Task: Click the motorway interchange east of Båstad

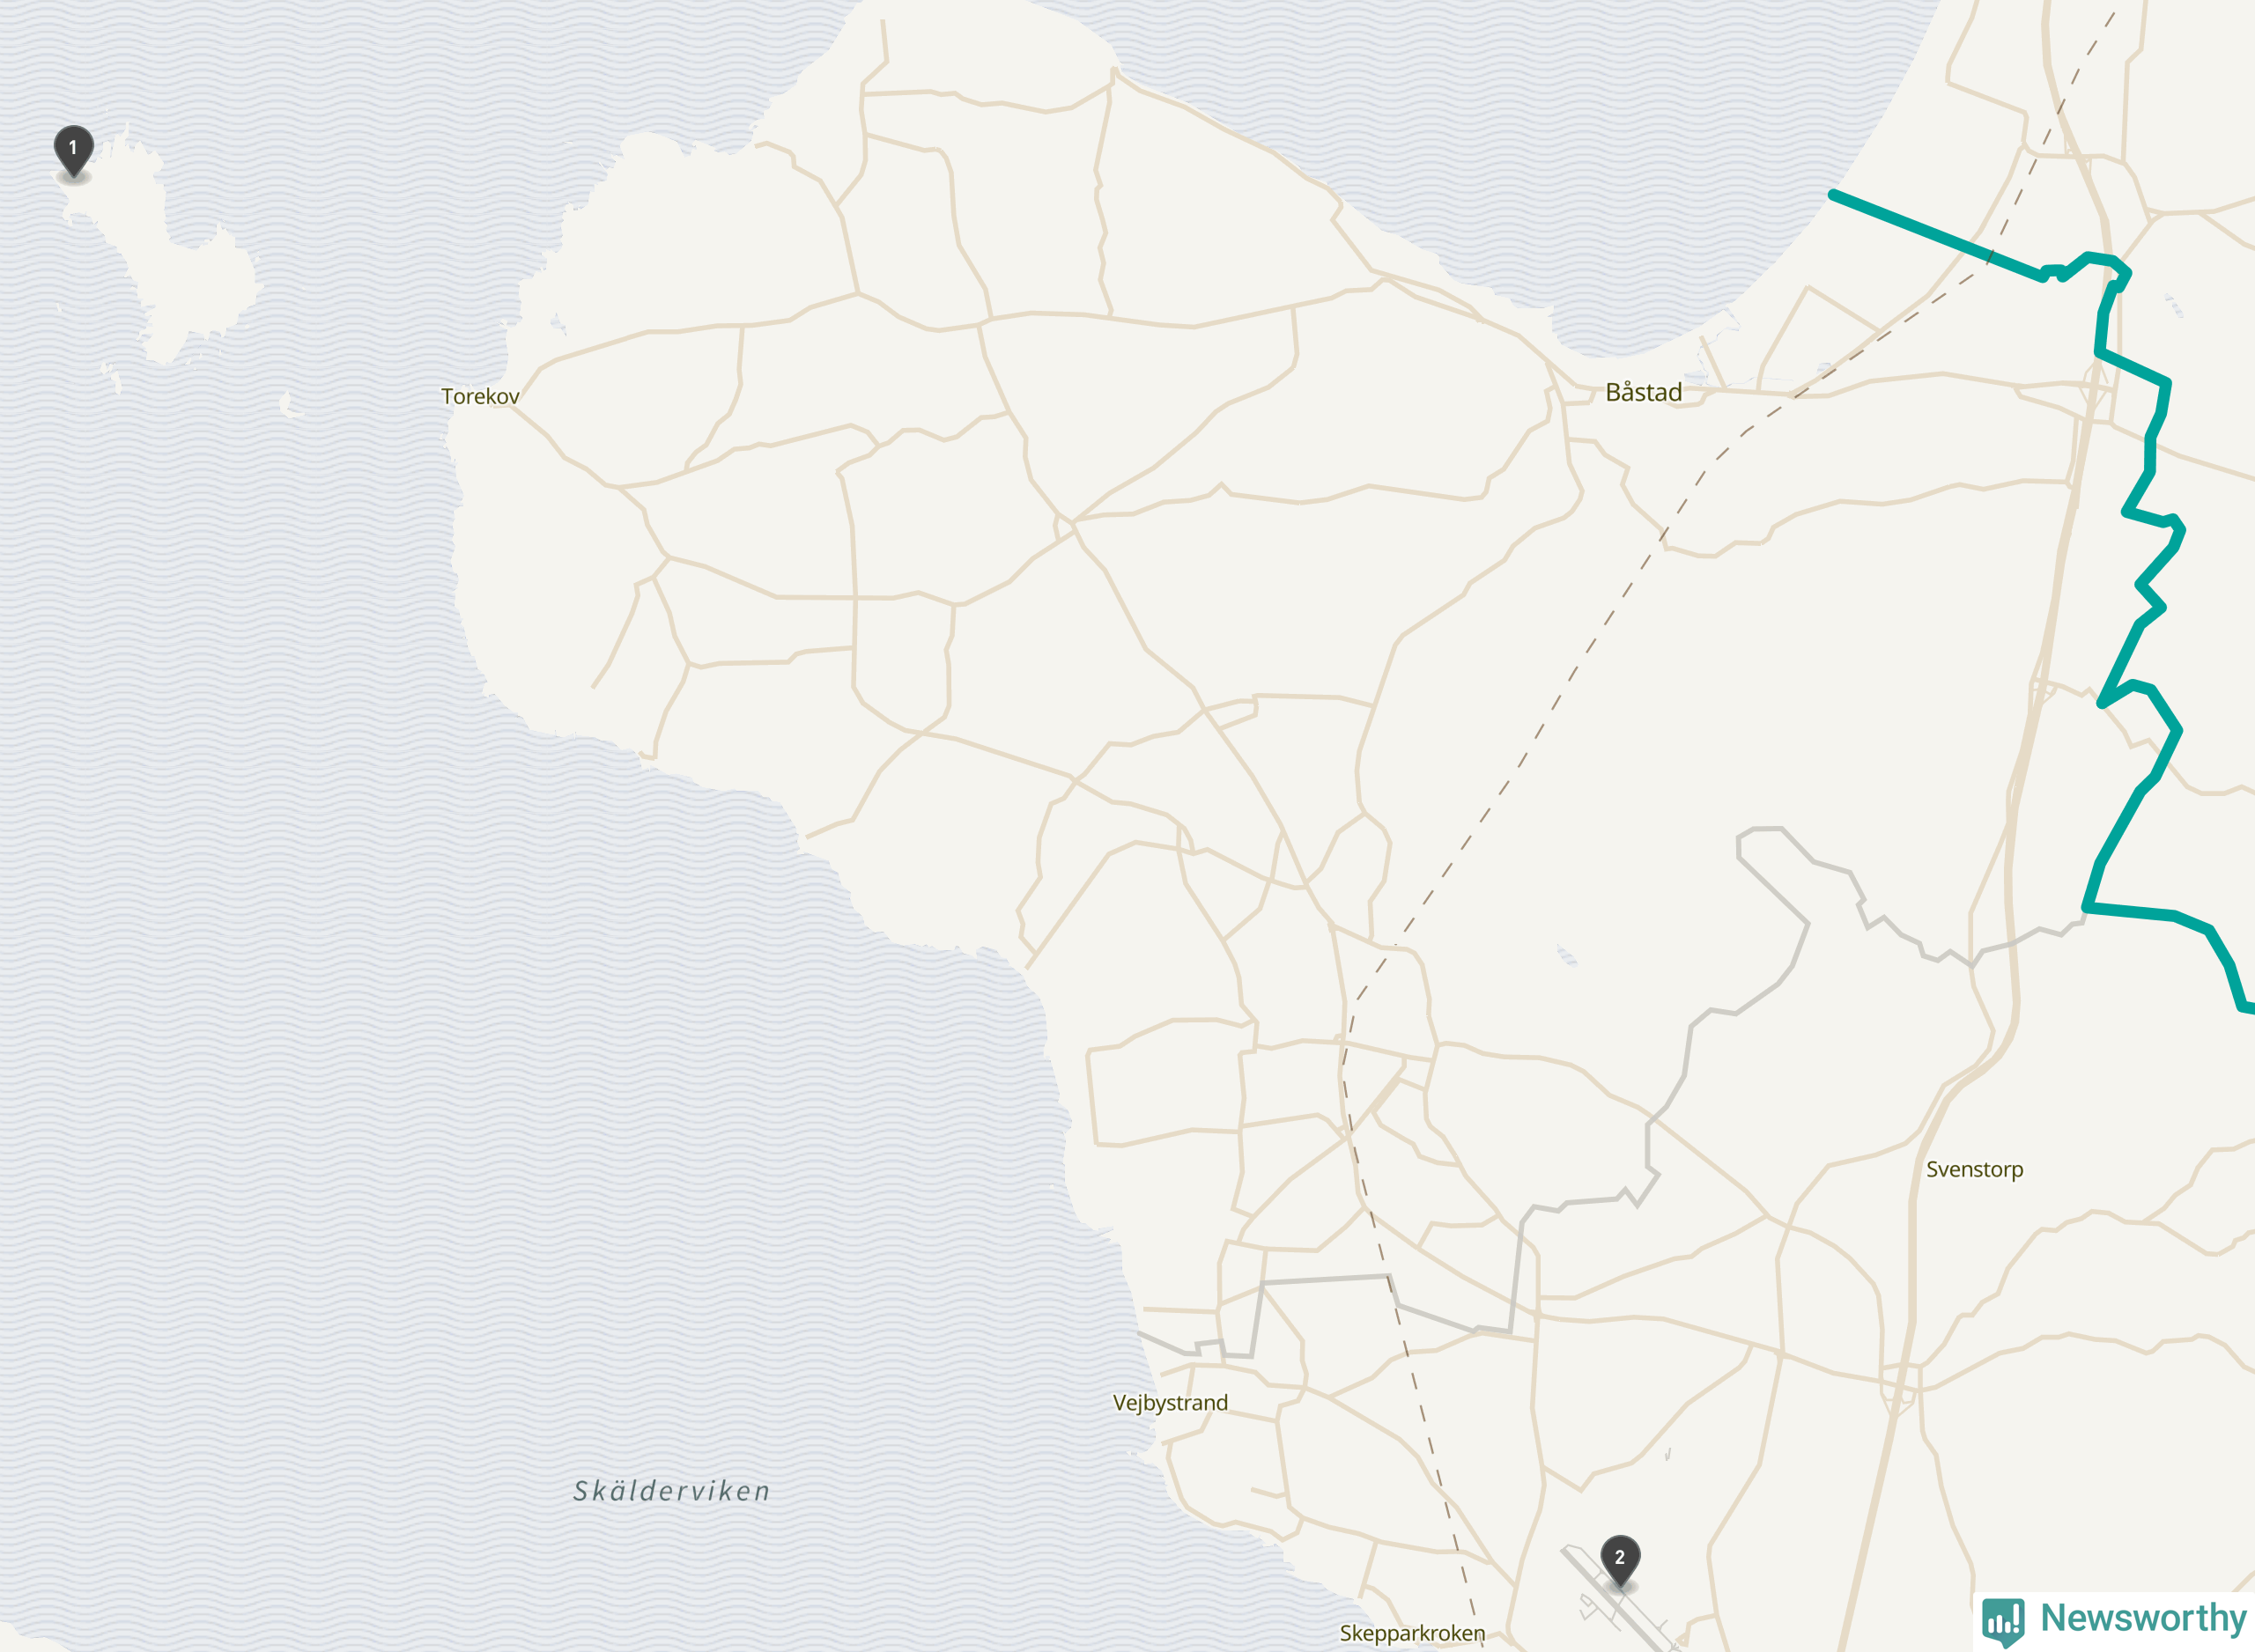Action: pyautogui.click(x=2096, y=390)
